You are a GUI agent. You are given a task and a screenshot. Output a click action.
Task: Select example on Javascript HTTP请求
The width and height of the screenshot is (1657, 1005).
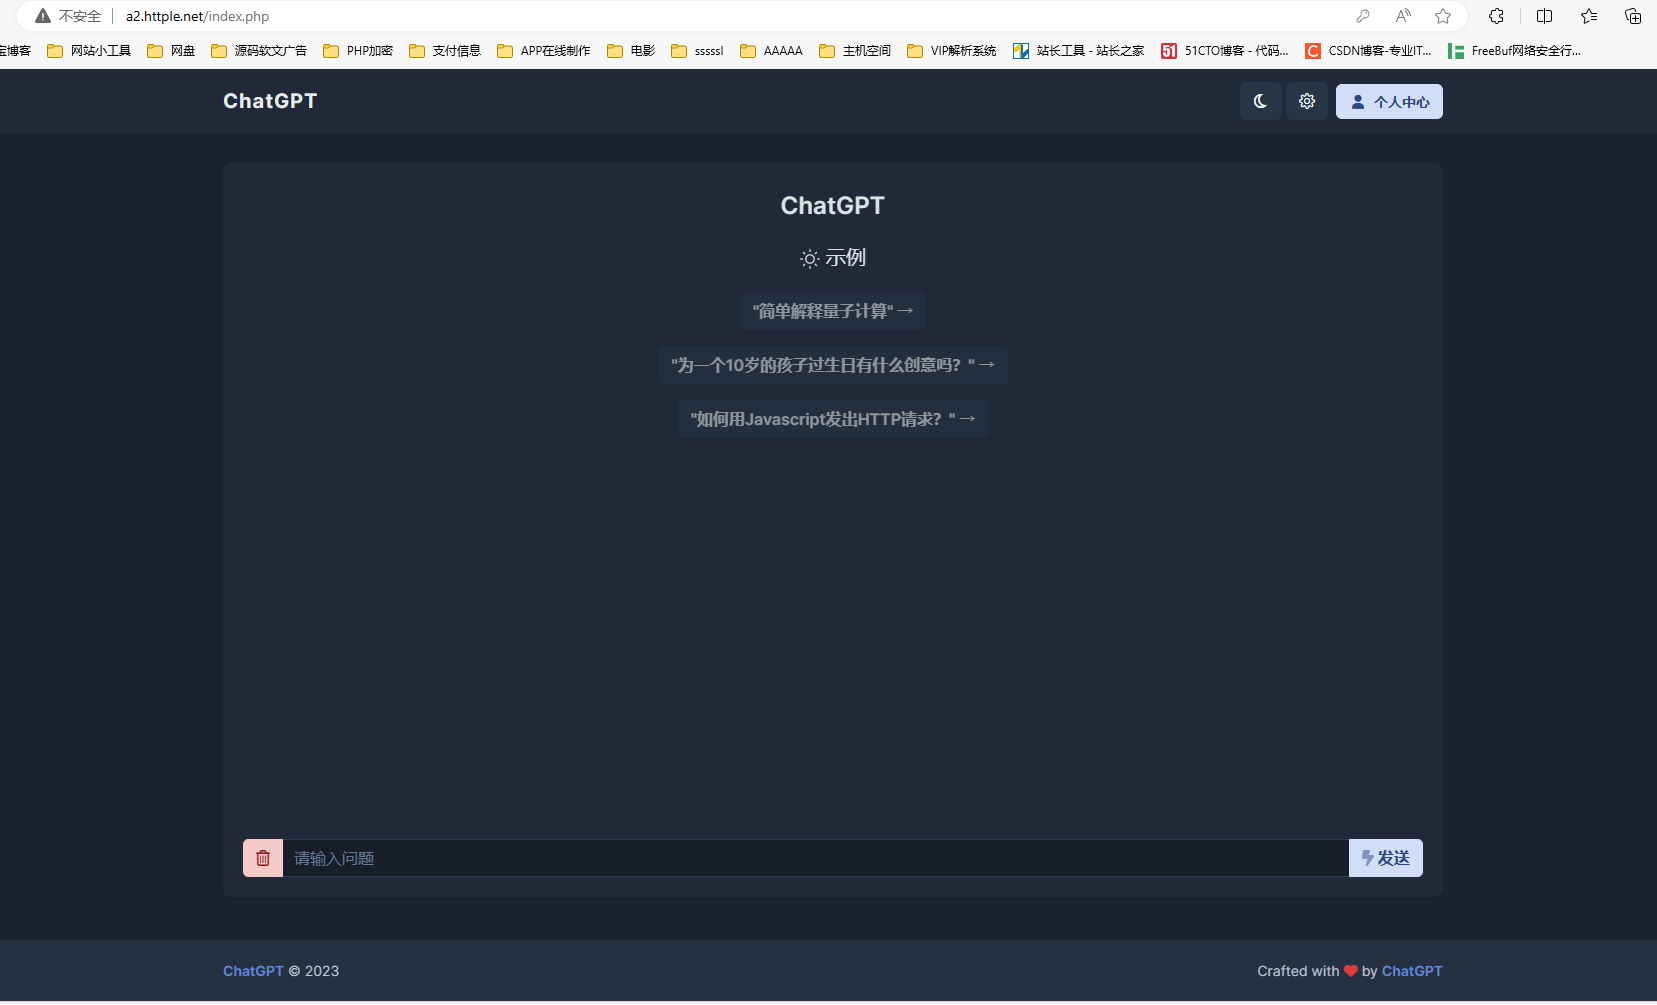pyautogui.click(x=833, y=419)
